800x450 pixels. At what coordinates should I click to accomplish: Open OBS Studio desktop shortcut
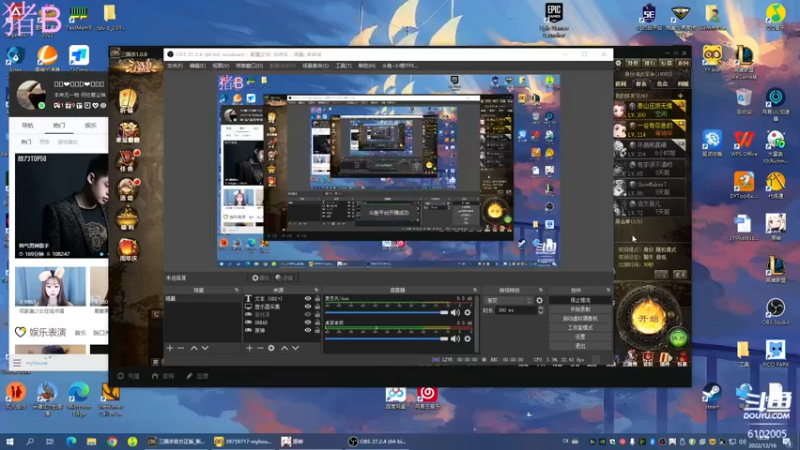coord(775,311)
